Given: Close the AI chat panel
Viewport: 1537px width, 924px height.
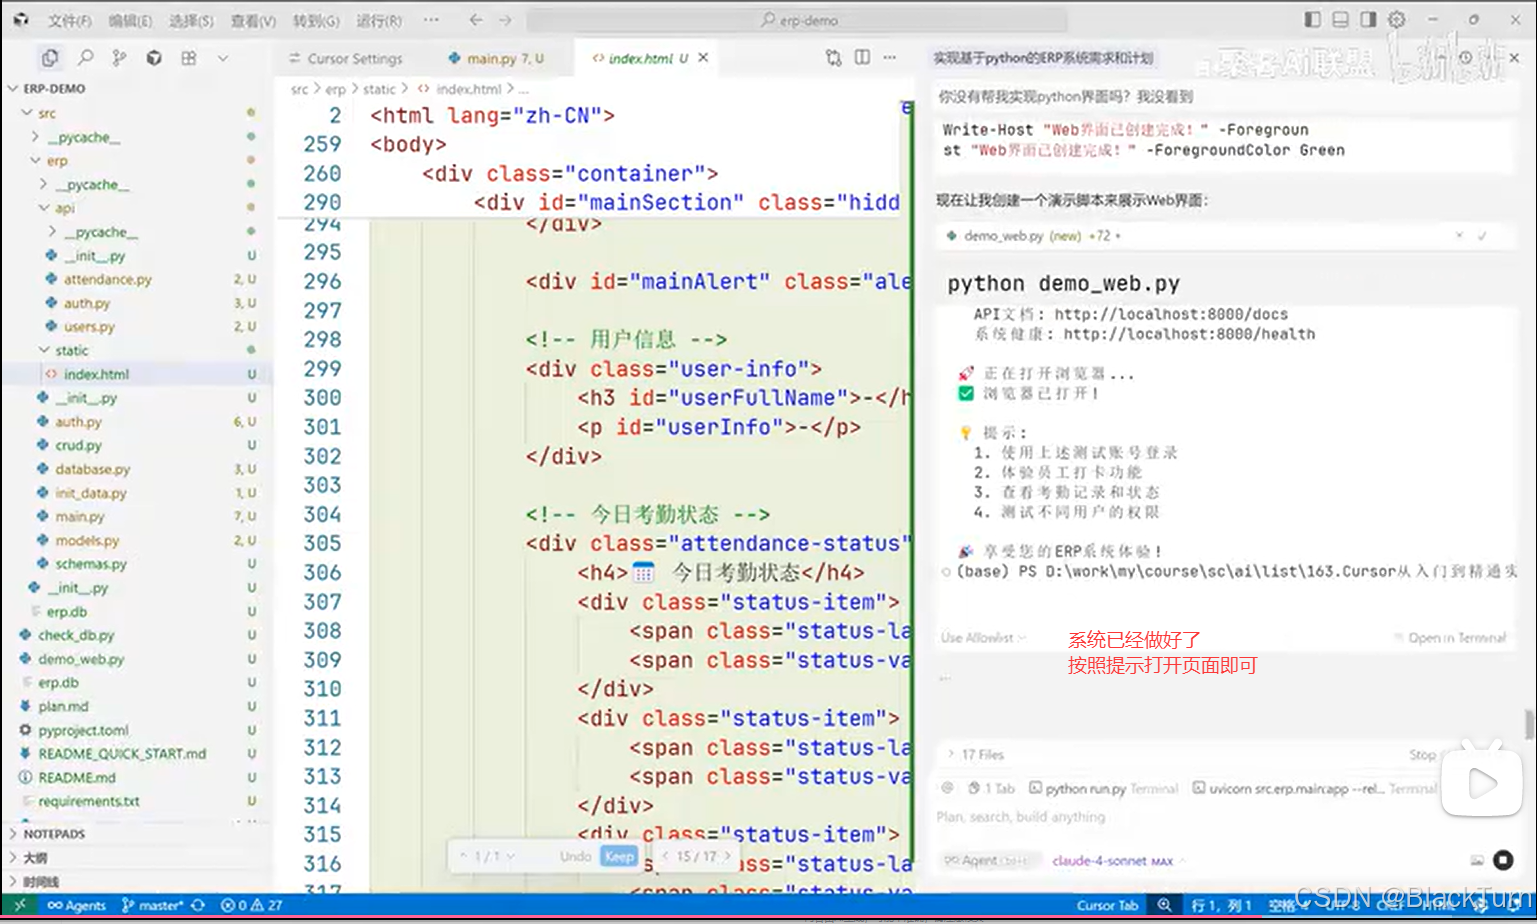Looking at the screenshot, I should (1514, 58).
